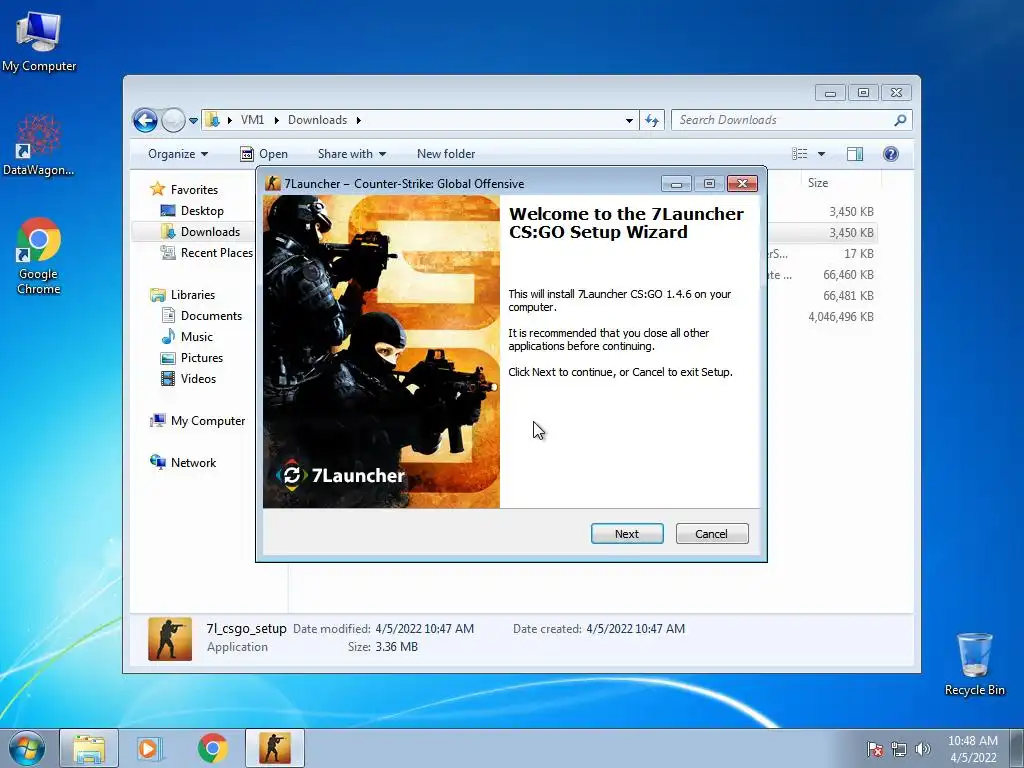Open the address bar history dropdown
The image size is (1024, 768).
click(x=629, y=121)
